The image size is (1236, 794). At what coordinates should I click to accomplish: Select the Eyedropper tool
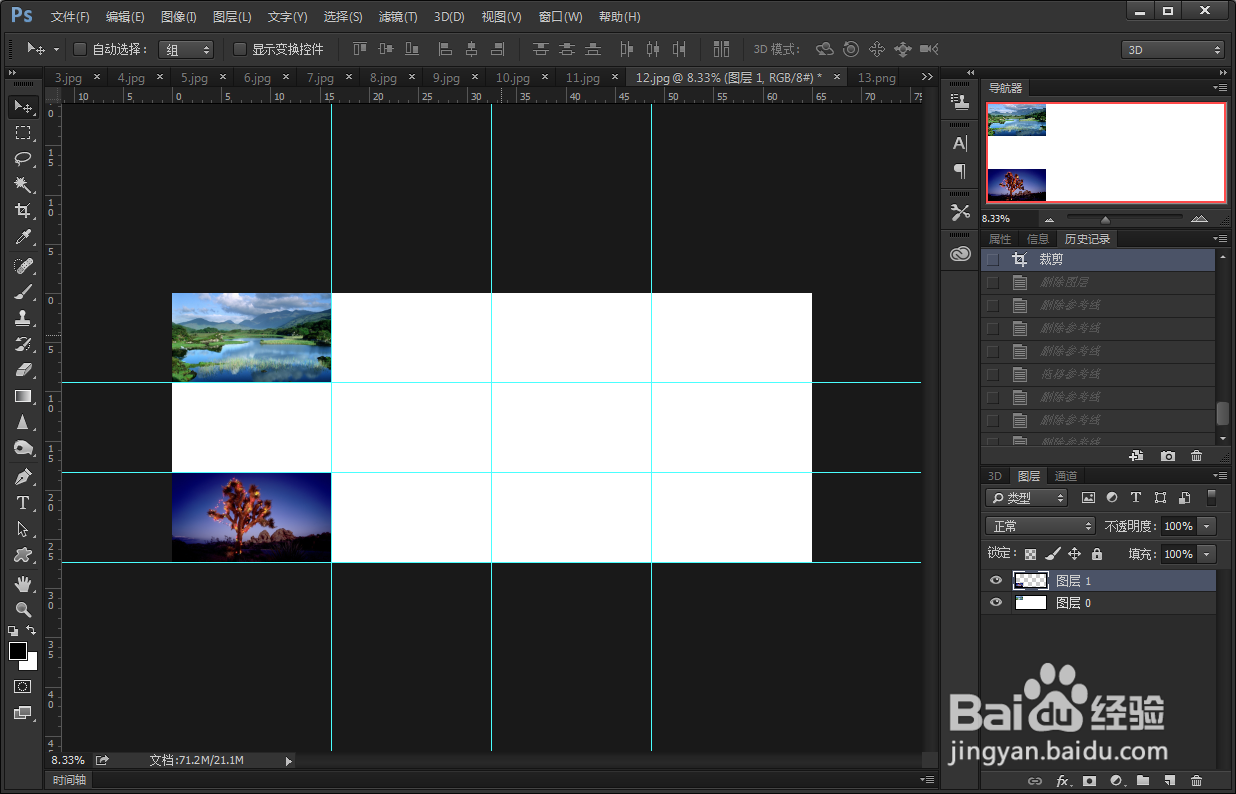click(x=23, y=237)
